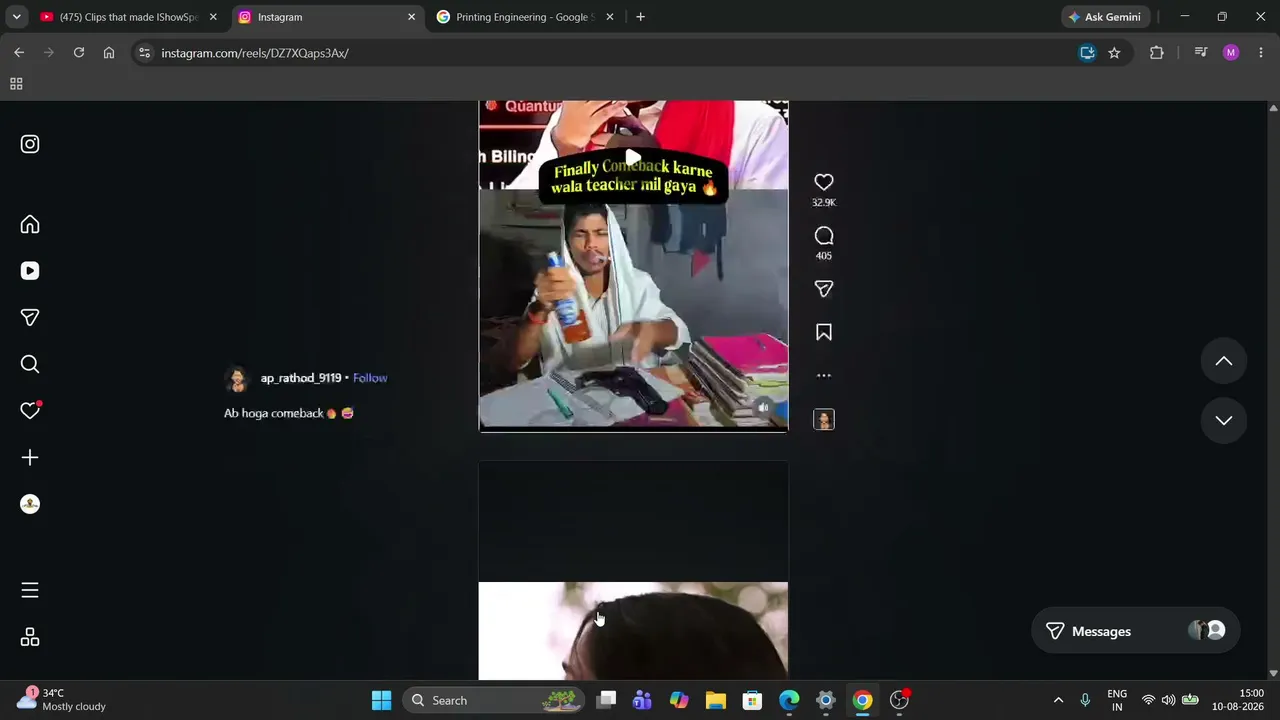Open the Windows Start menu
1280x720 pixels.
381,700
